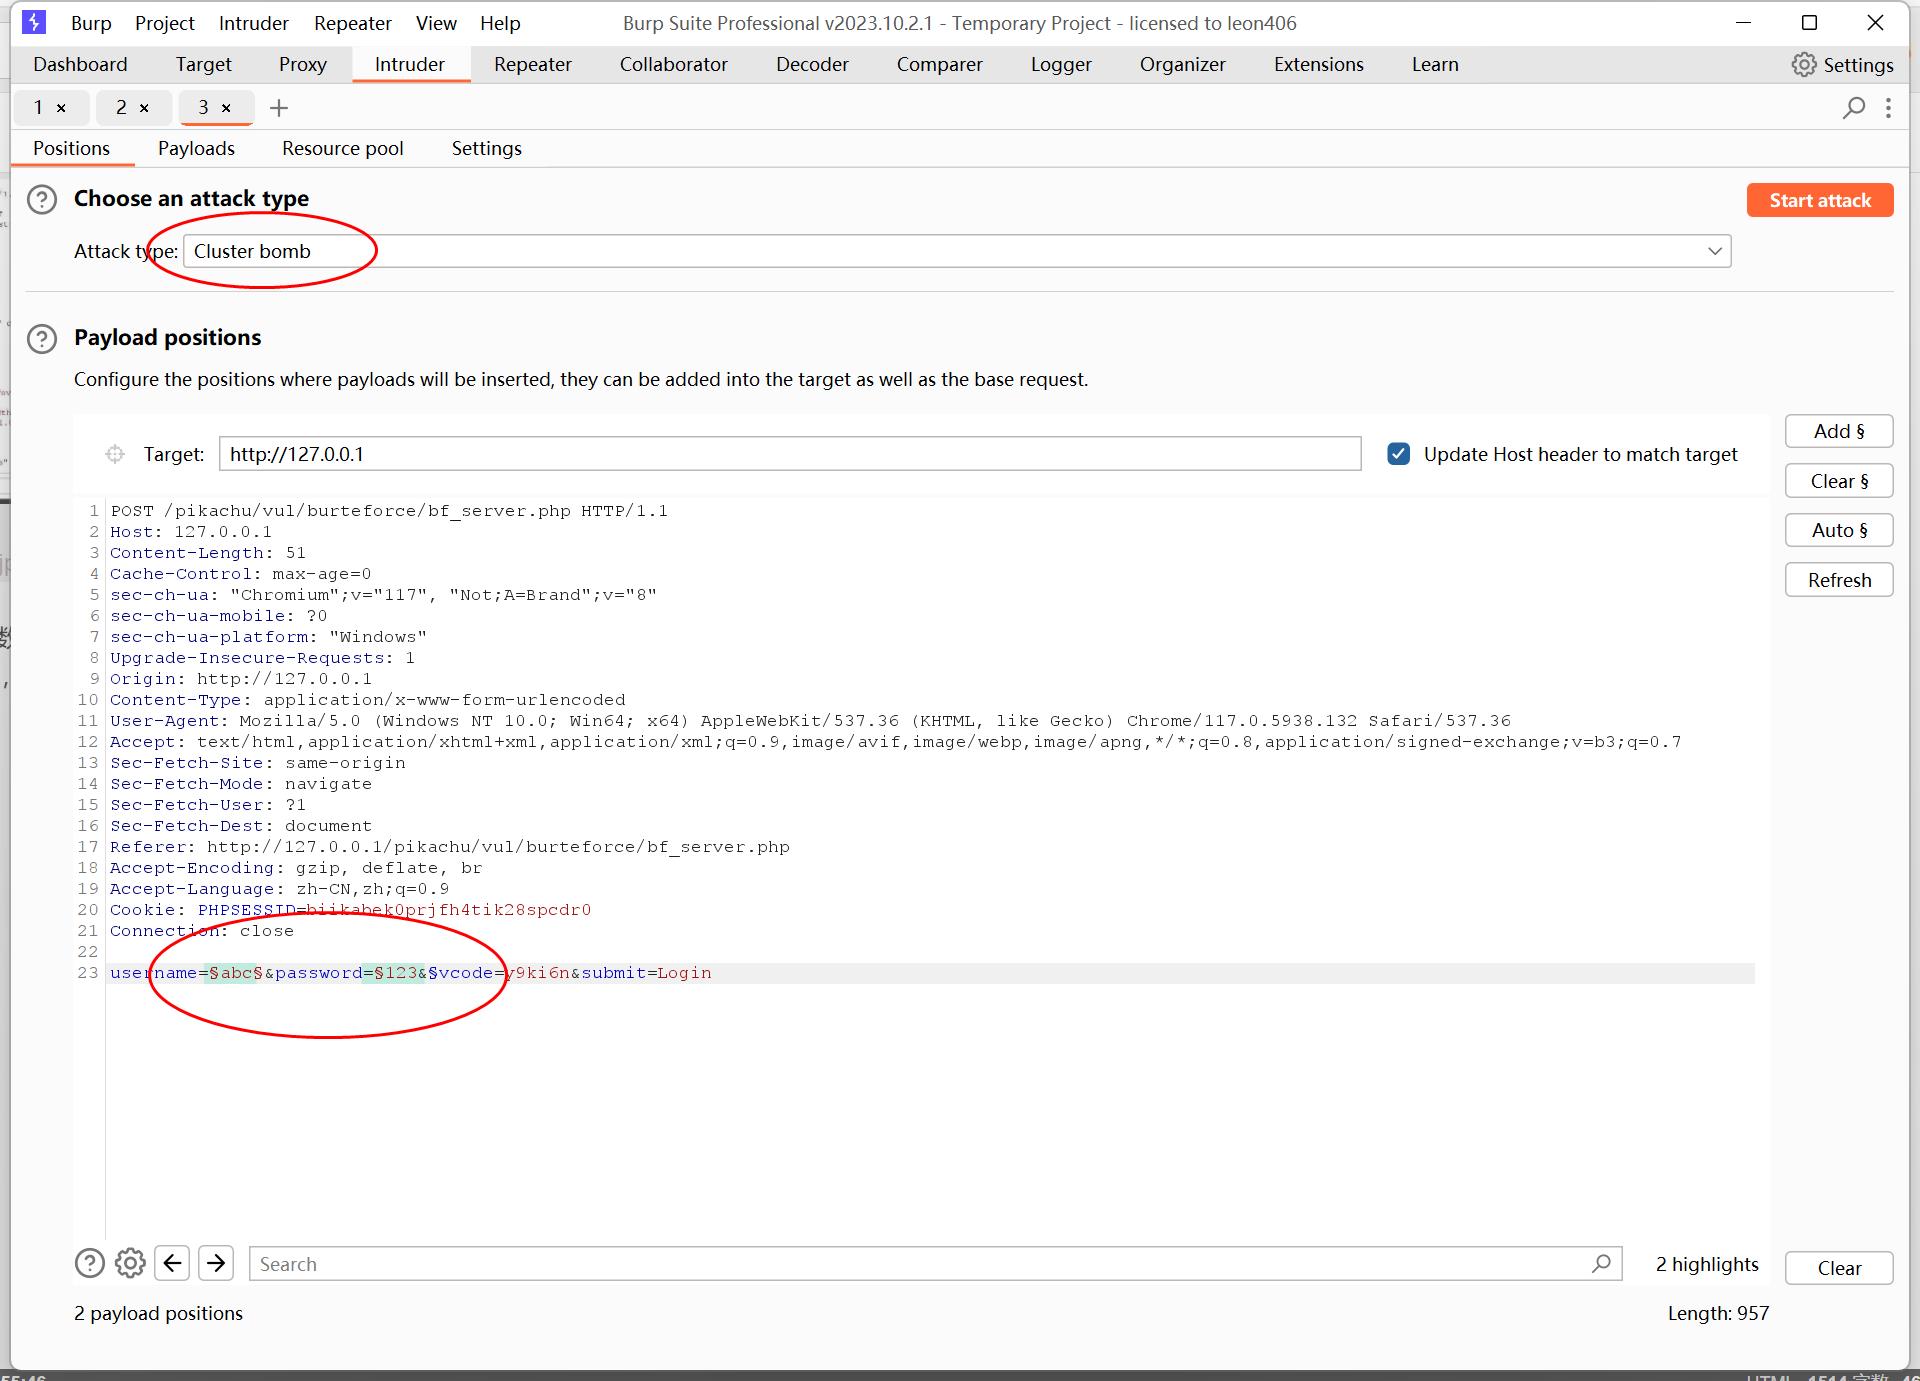
Task: Open the Burp menu
Action: point(91,23)
